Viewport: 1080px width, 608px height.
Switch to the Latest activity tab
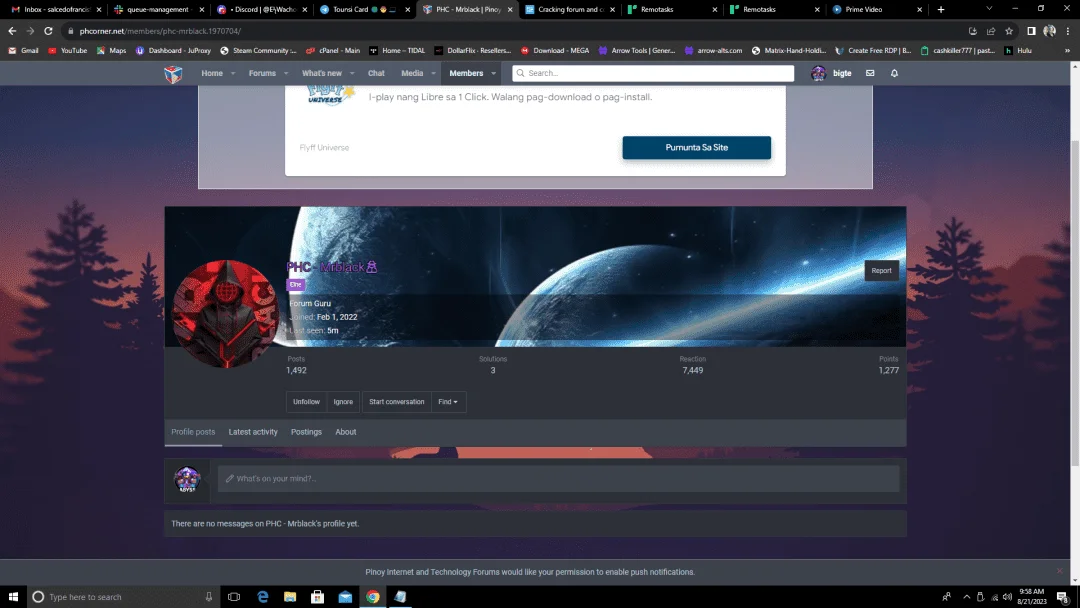pyautogui.click(x=253, y=432)
